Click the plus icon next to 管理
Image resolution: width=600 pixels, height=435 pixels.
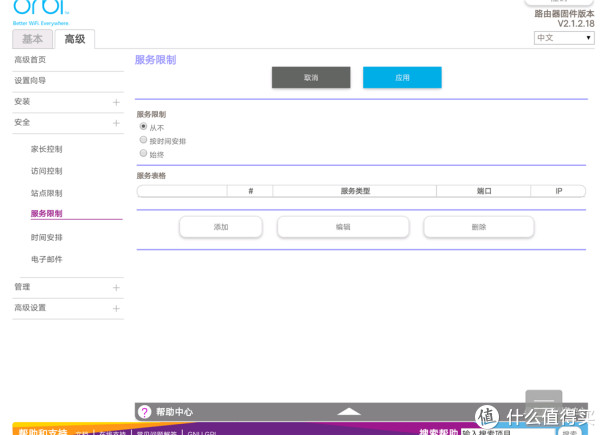click(116, 288)
